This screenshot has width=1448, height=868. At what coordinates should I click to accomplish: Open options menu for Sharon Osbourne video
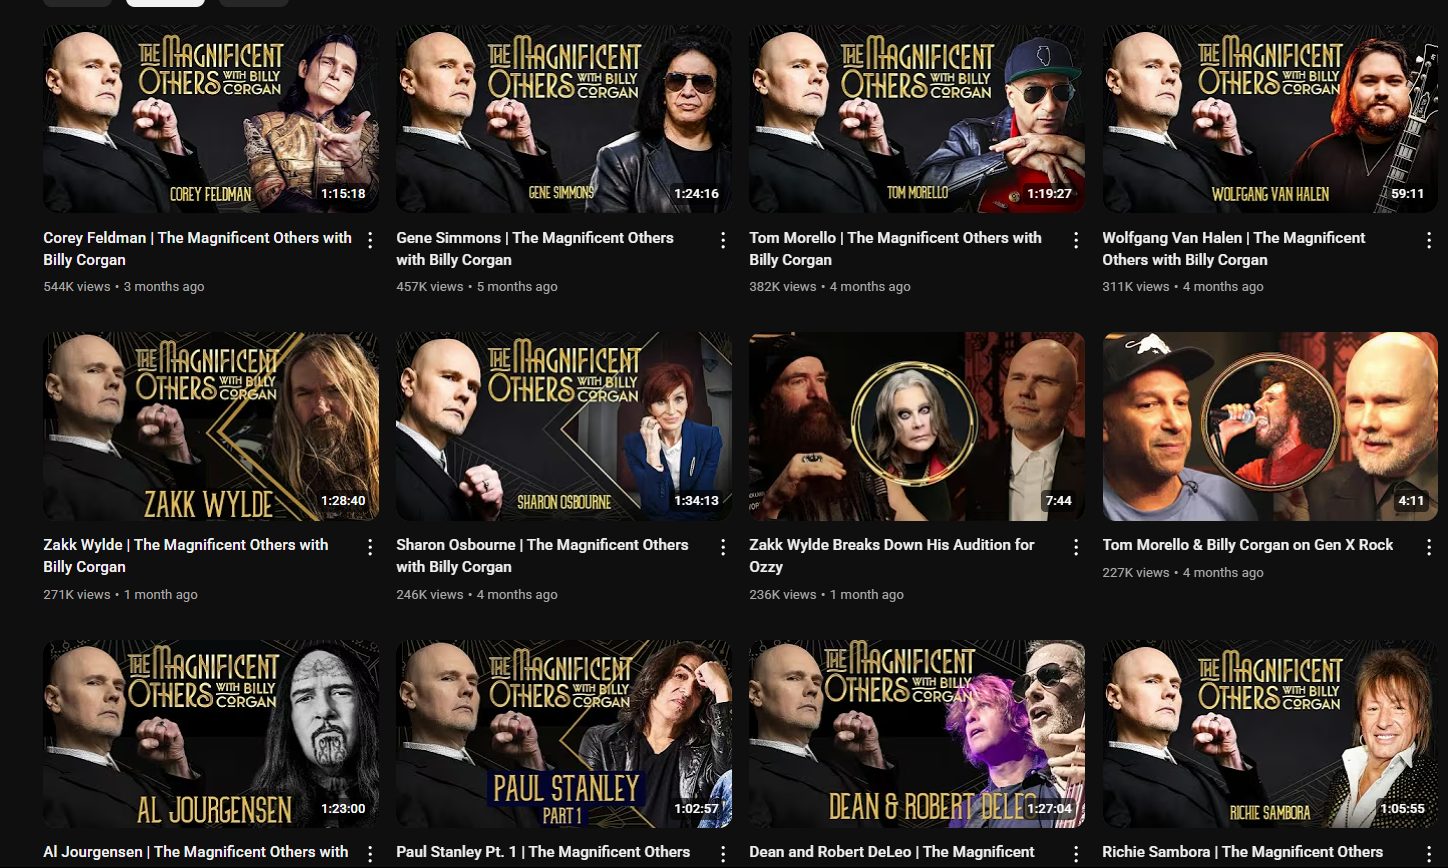723,547
